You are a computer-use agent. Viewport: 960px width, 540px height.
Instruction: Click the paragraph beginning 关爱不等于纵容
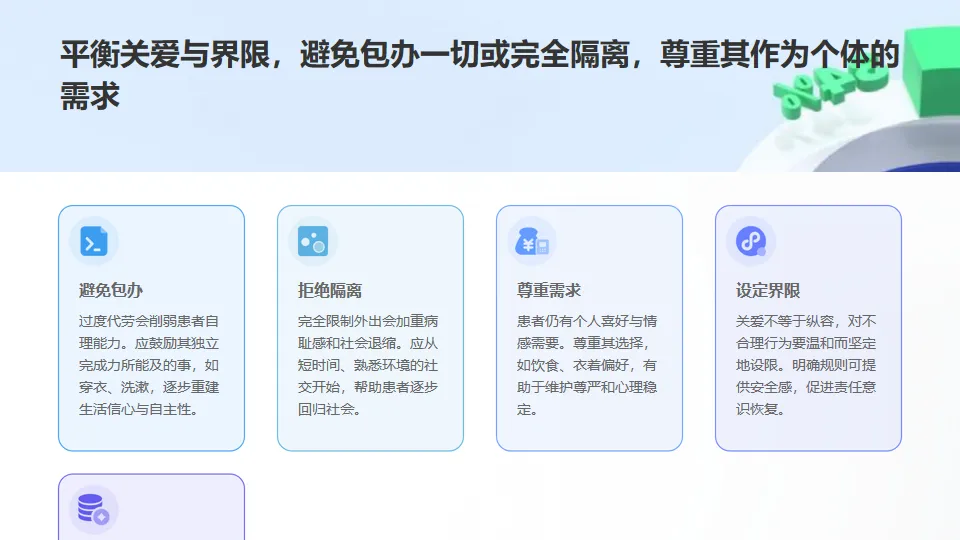point(806,365)
